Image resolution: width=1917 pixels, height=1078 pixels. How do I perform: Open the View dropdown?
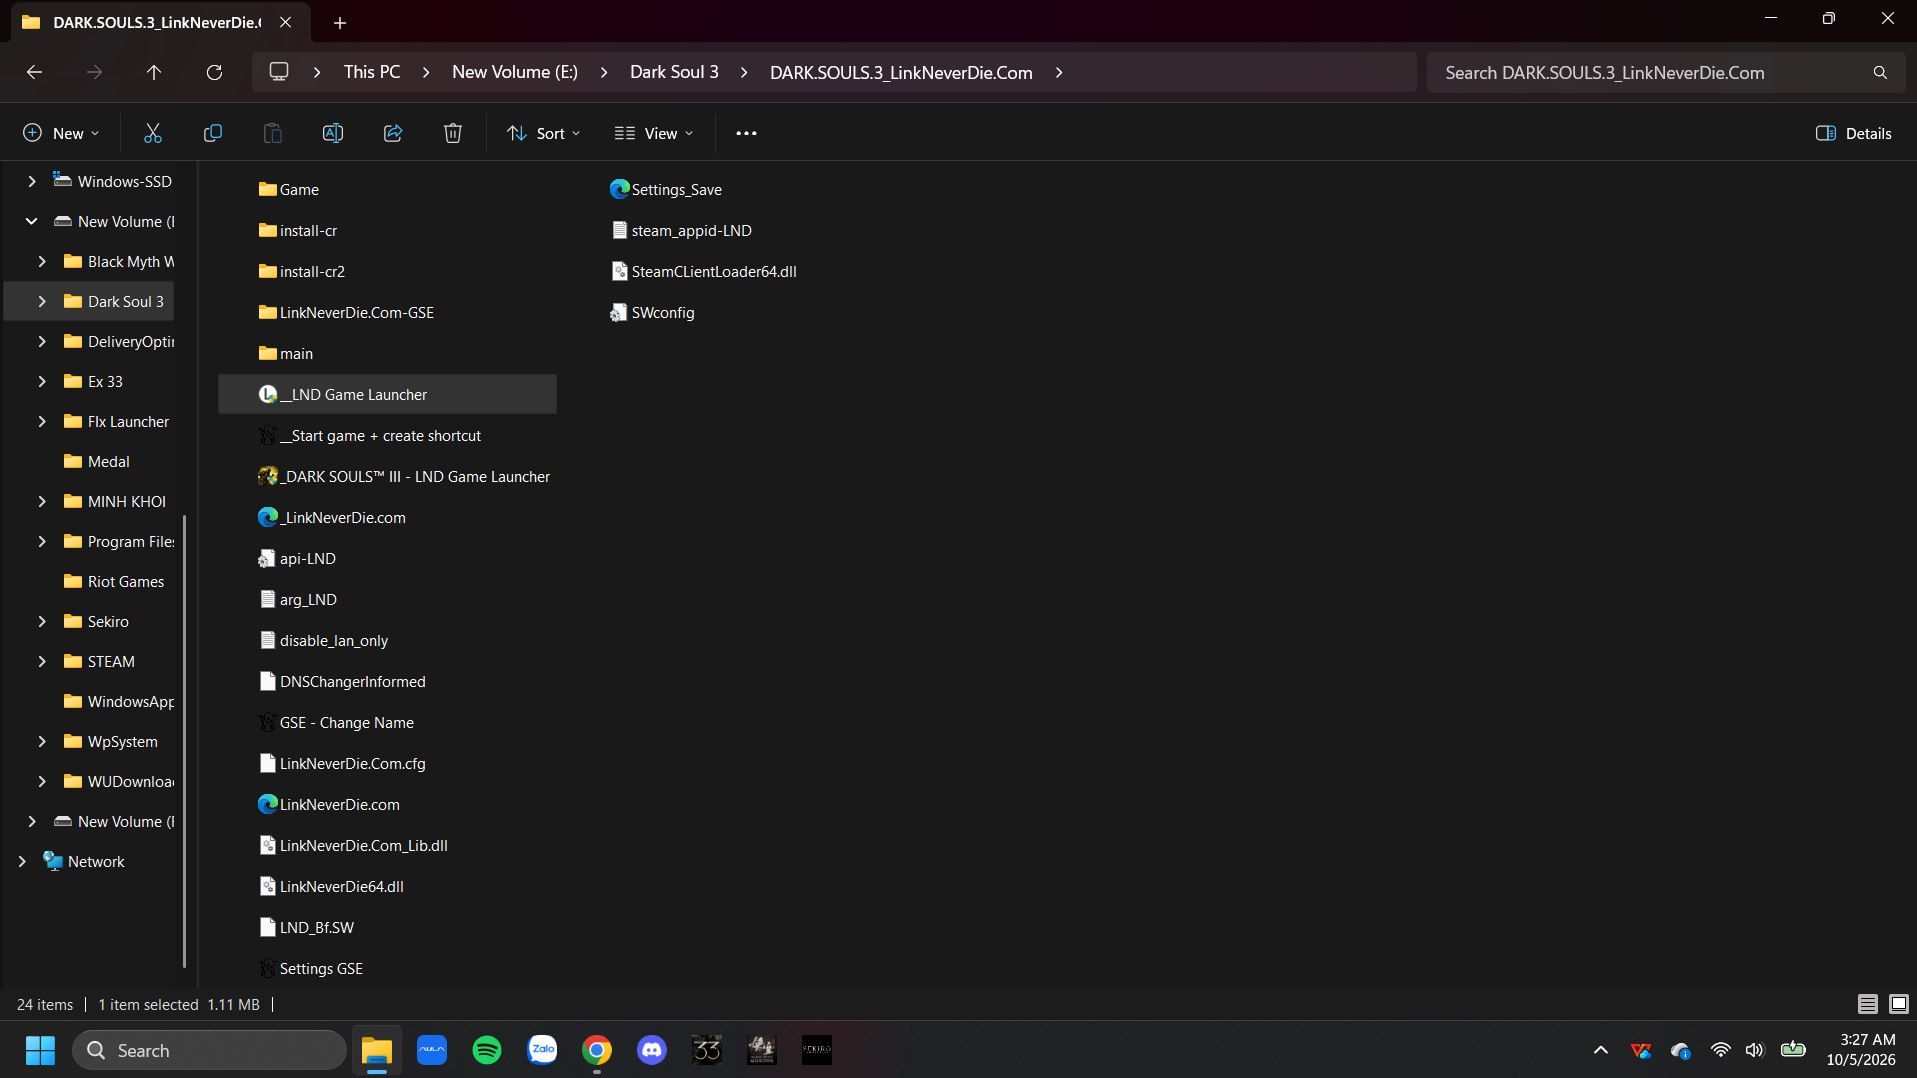[654, 133]
